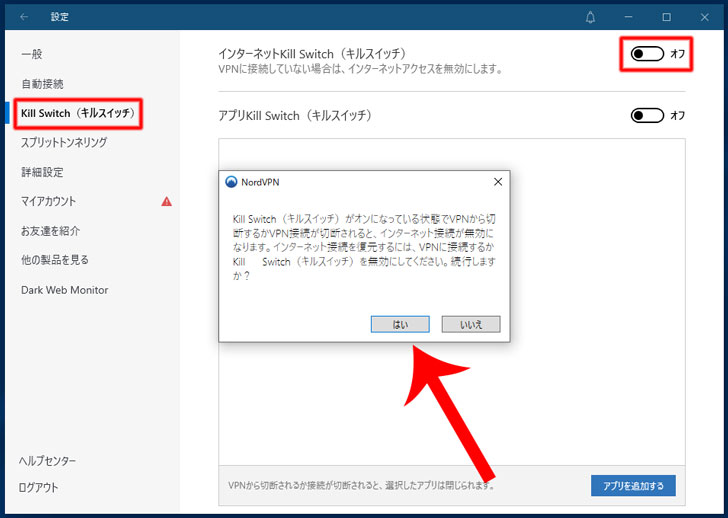Open 他の製品を見る in the sidebar

tap(55, 260)
